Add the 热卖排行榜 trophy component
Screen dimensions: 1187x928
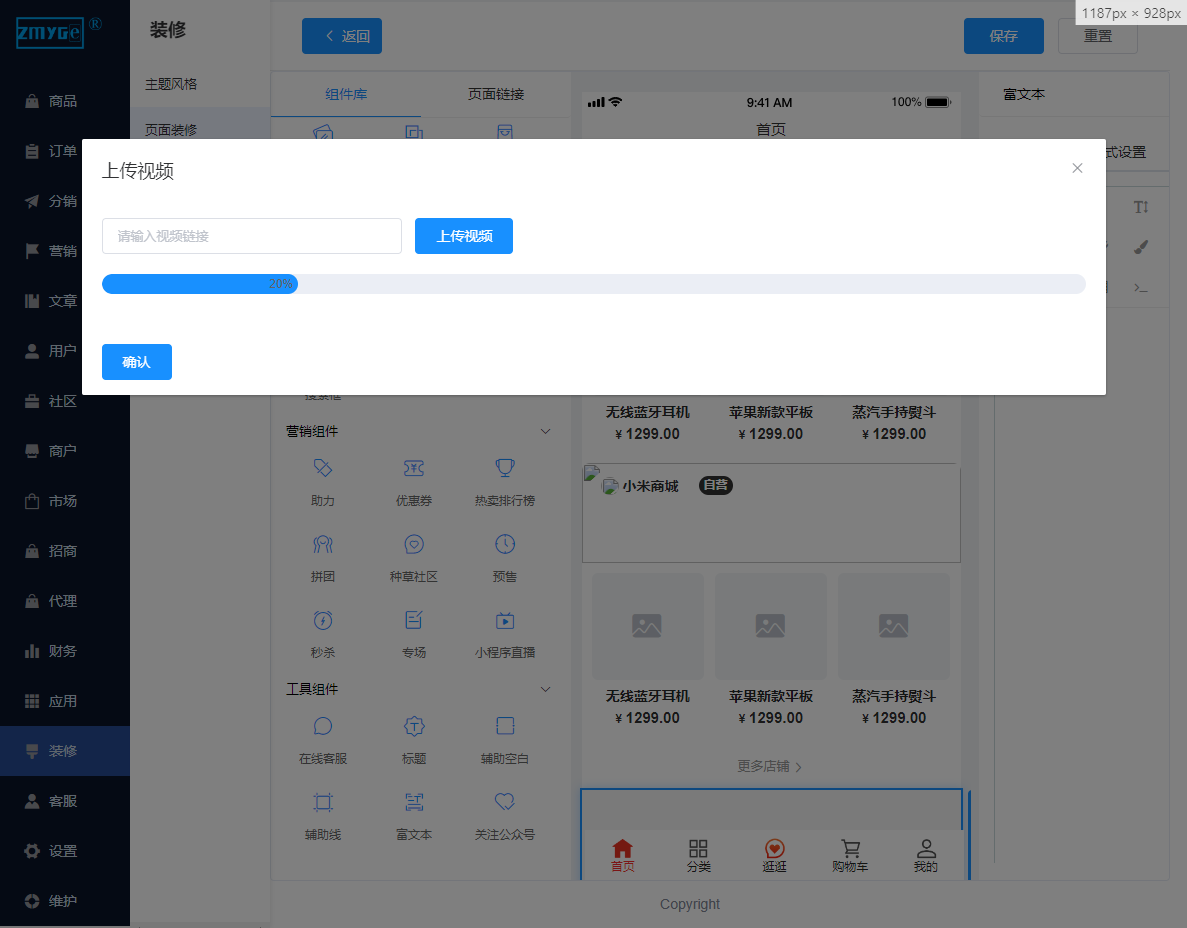tap(505, 469)
